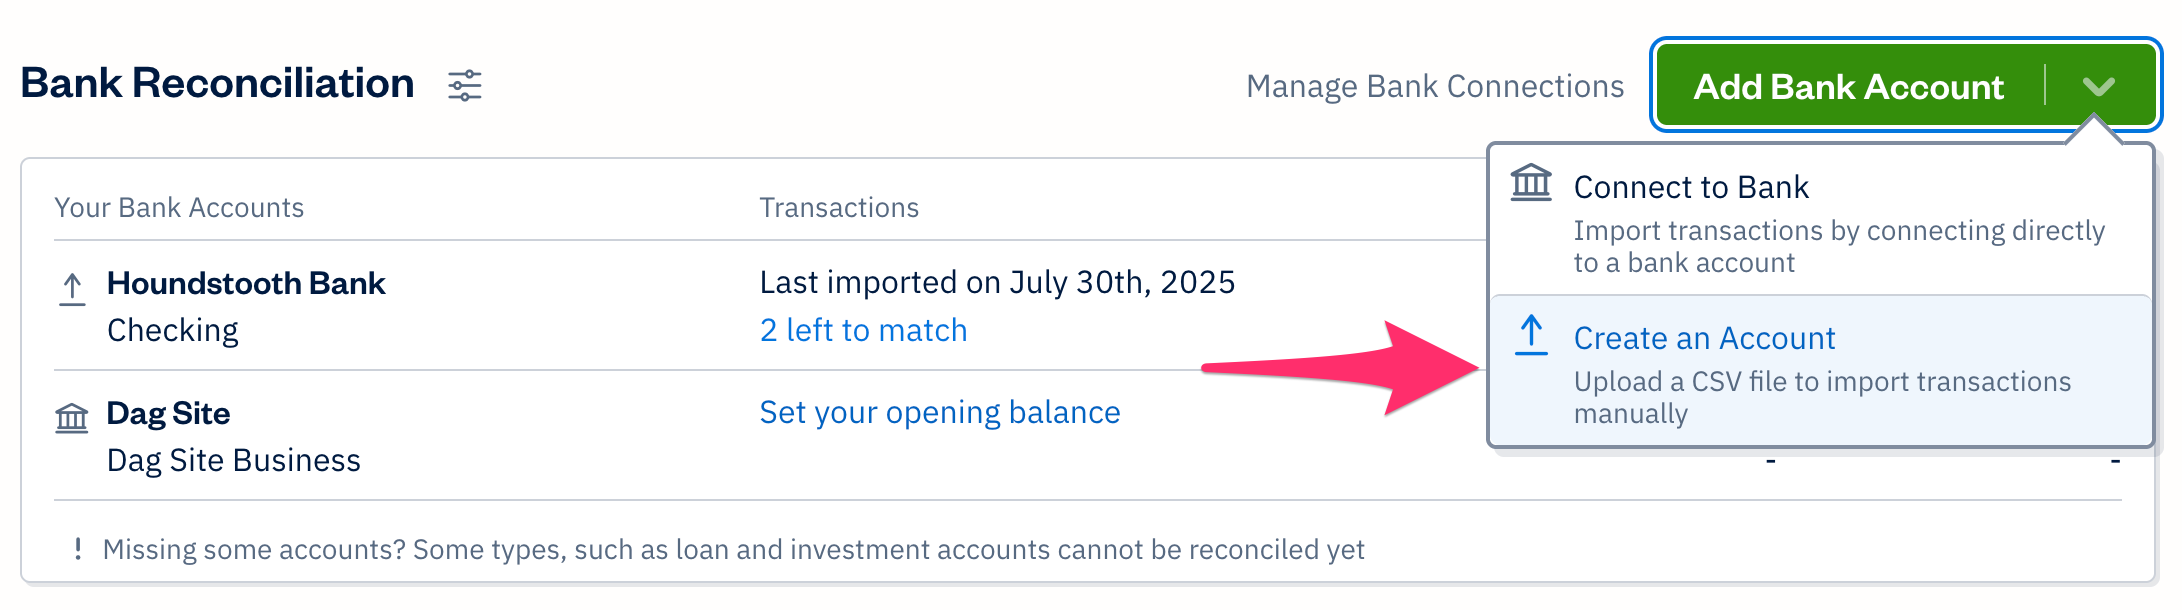Click the 2 left to match link
This screenshot has height=610, width=2182.
[864, 329]
